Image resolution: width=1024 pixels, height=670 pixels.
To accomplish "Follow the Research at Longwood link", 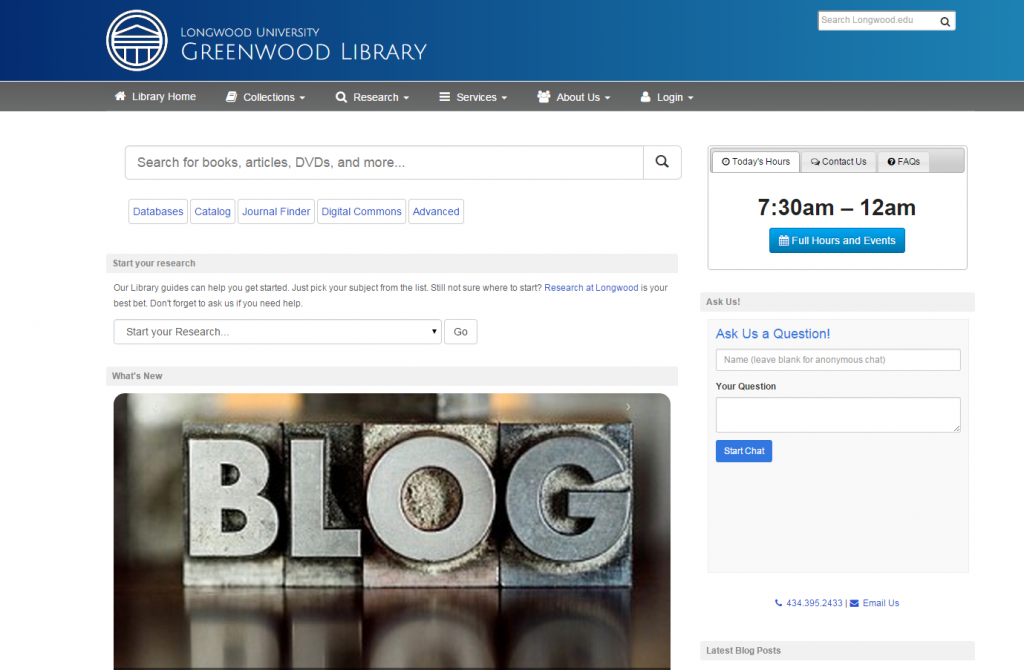I will [x=591, y=288].
